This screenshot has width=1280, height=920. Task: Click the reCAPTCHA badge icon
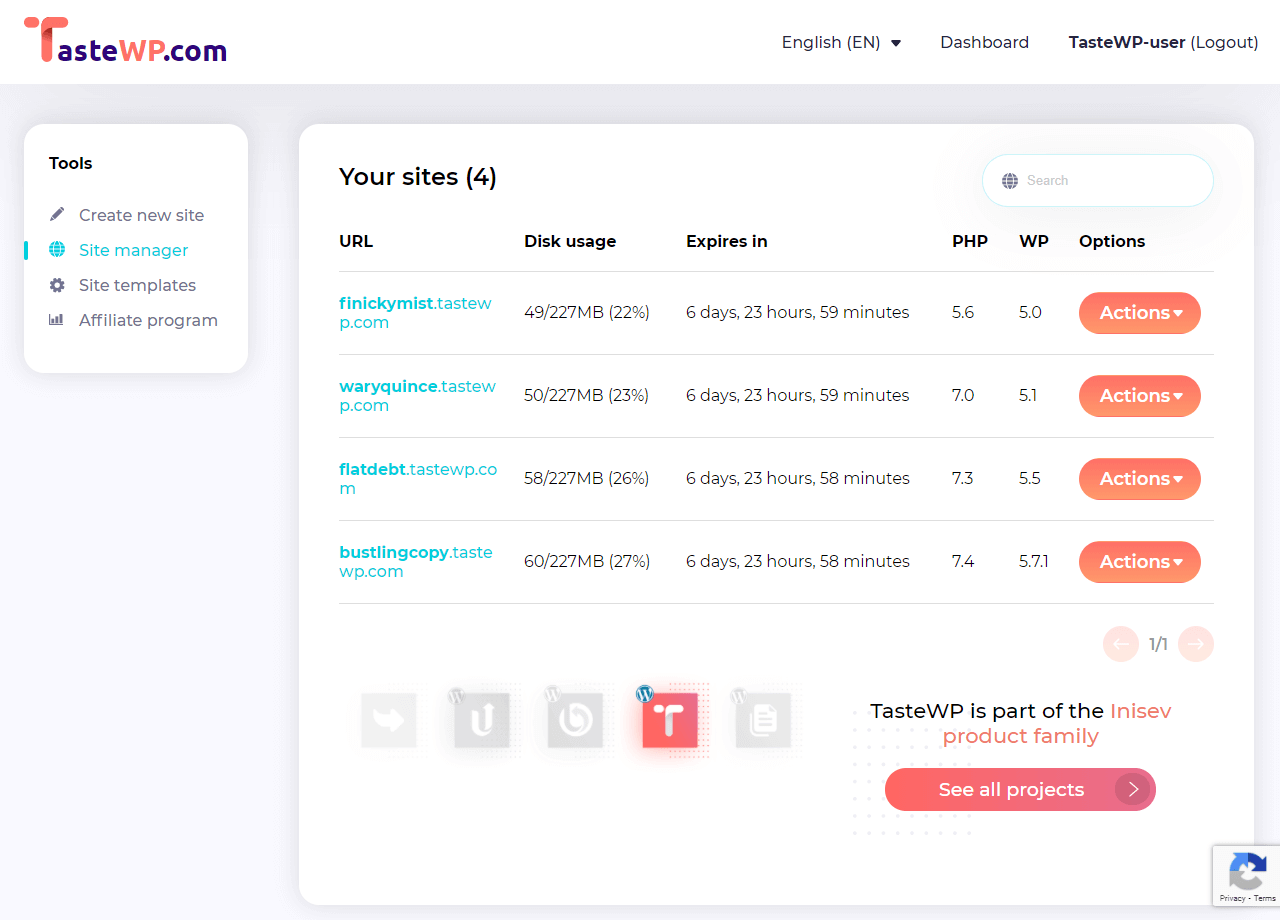(x=1247, y=871)
